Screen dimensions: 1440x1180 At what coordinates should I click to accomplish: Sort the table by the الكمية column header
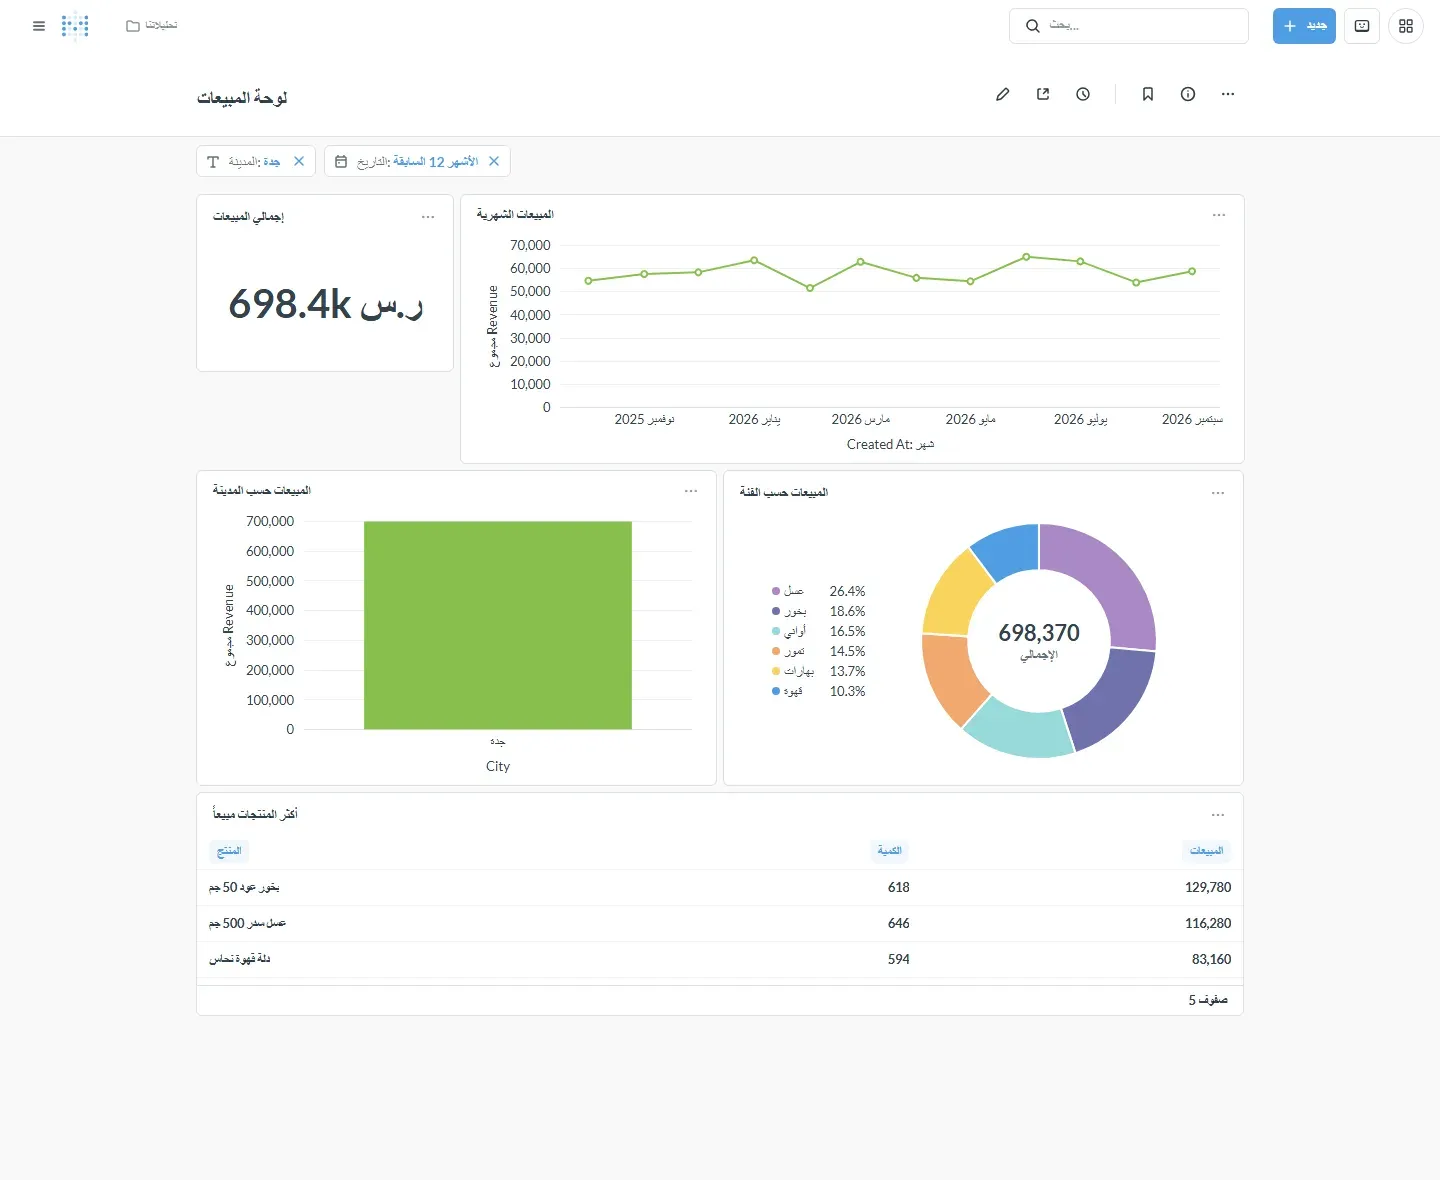tap(889, 851)
